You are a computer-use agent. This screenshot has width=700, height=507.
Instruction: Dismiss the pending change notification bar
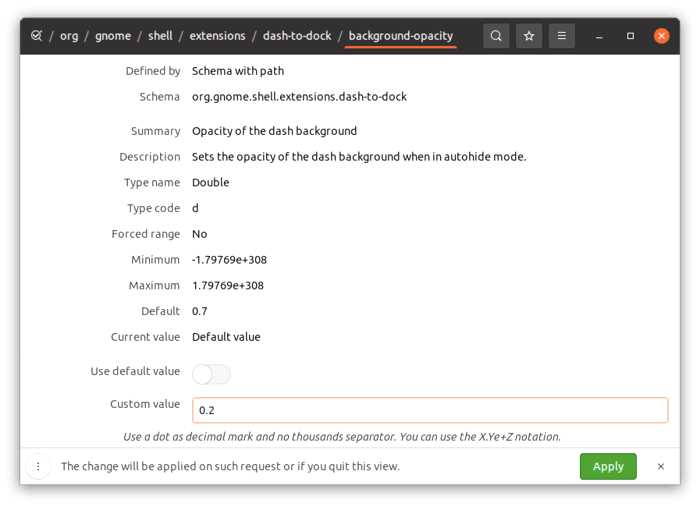[660, 466]
